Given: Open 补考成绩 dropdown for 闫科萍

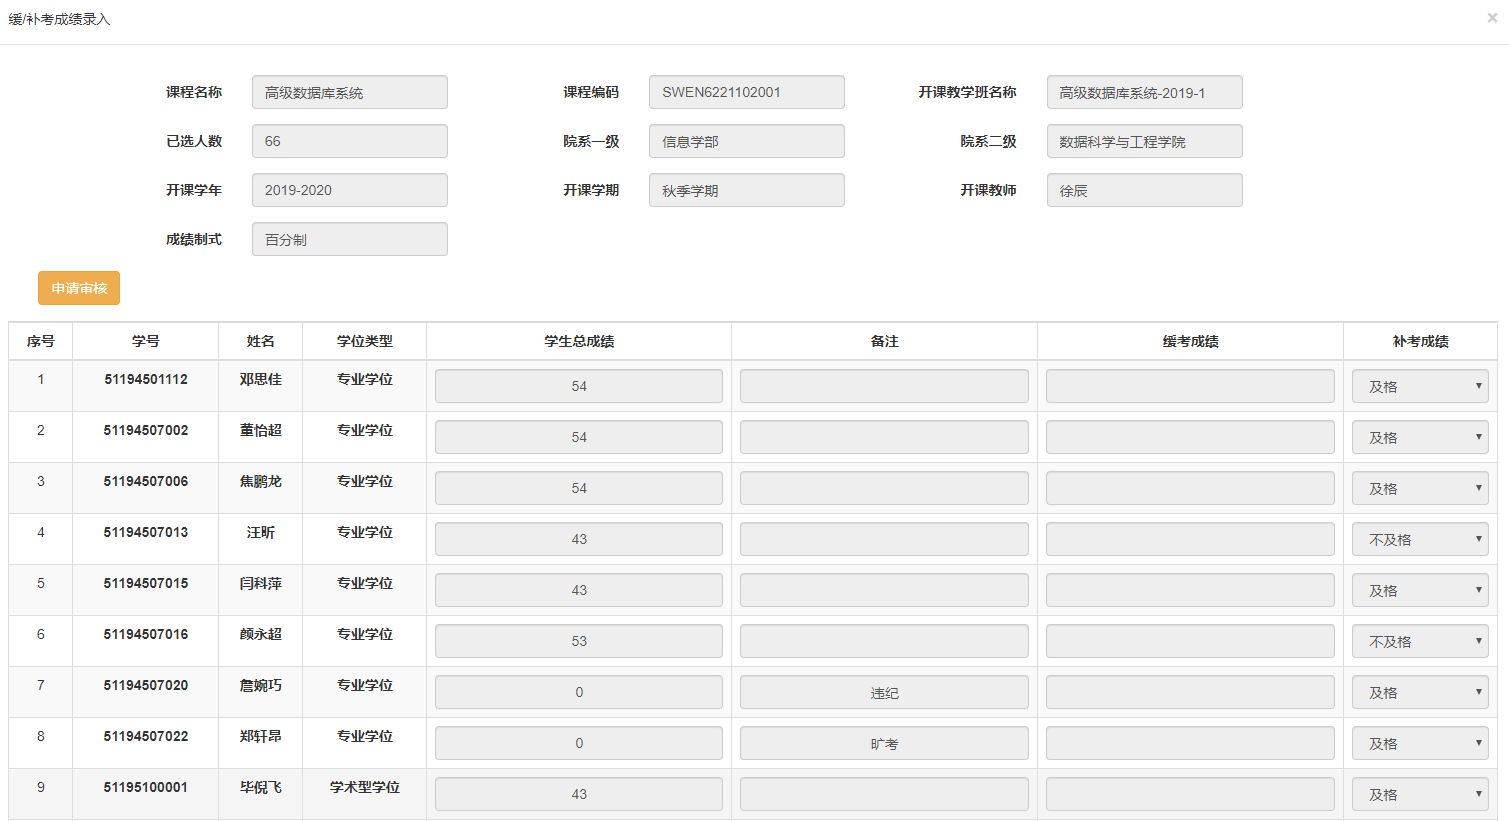Looking at the screenshot, I should (1419, 590).
